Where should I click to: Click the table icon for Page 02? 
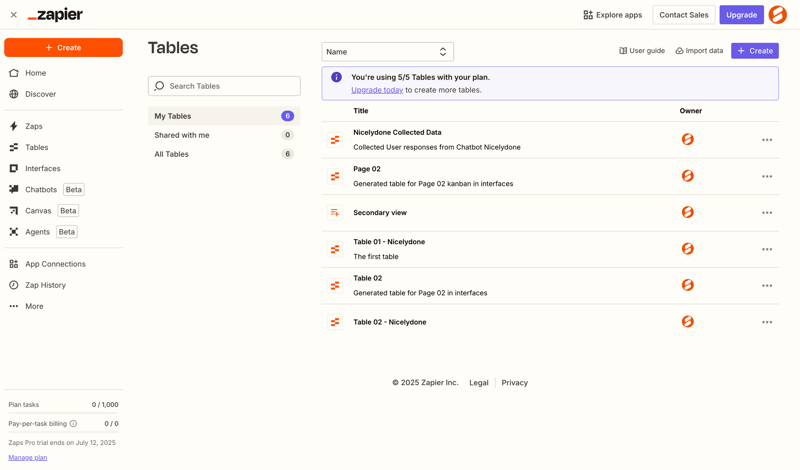click(335, 176)
